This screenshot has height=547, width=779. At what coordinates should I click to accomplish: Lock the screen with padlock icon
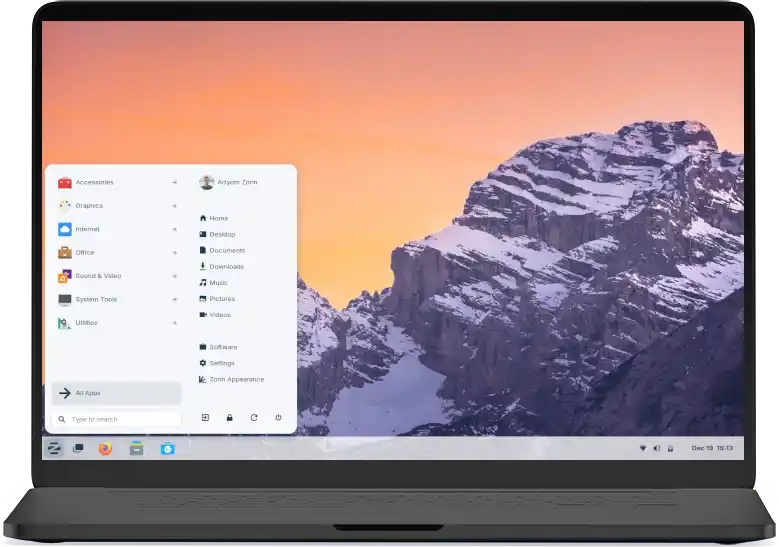(229, 417)
